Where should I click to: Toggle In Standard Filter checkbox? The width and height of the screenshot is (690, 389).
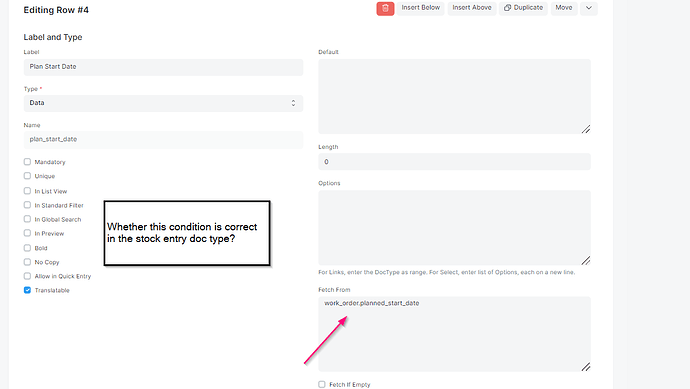pyautogui.click(x=27, y=205)
